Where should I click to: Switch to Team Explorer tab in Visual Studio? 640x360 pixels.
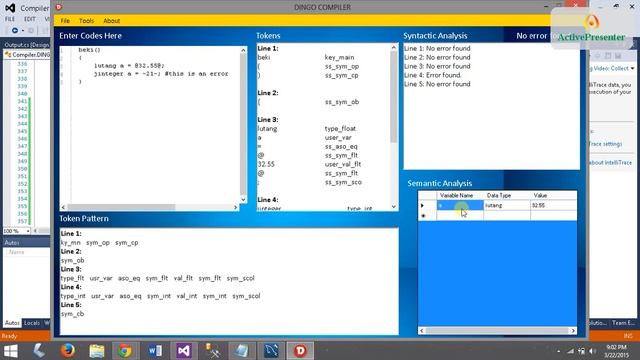point(623,323)
